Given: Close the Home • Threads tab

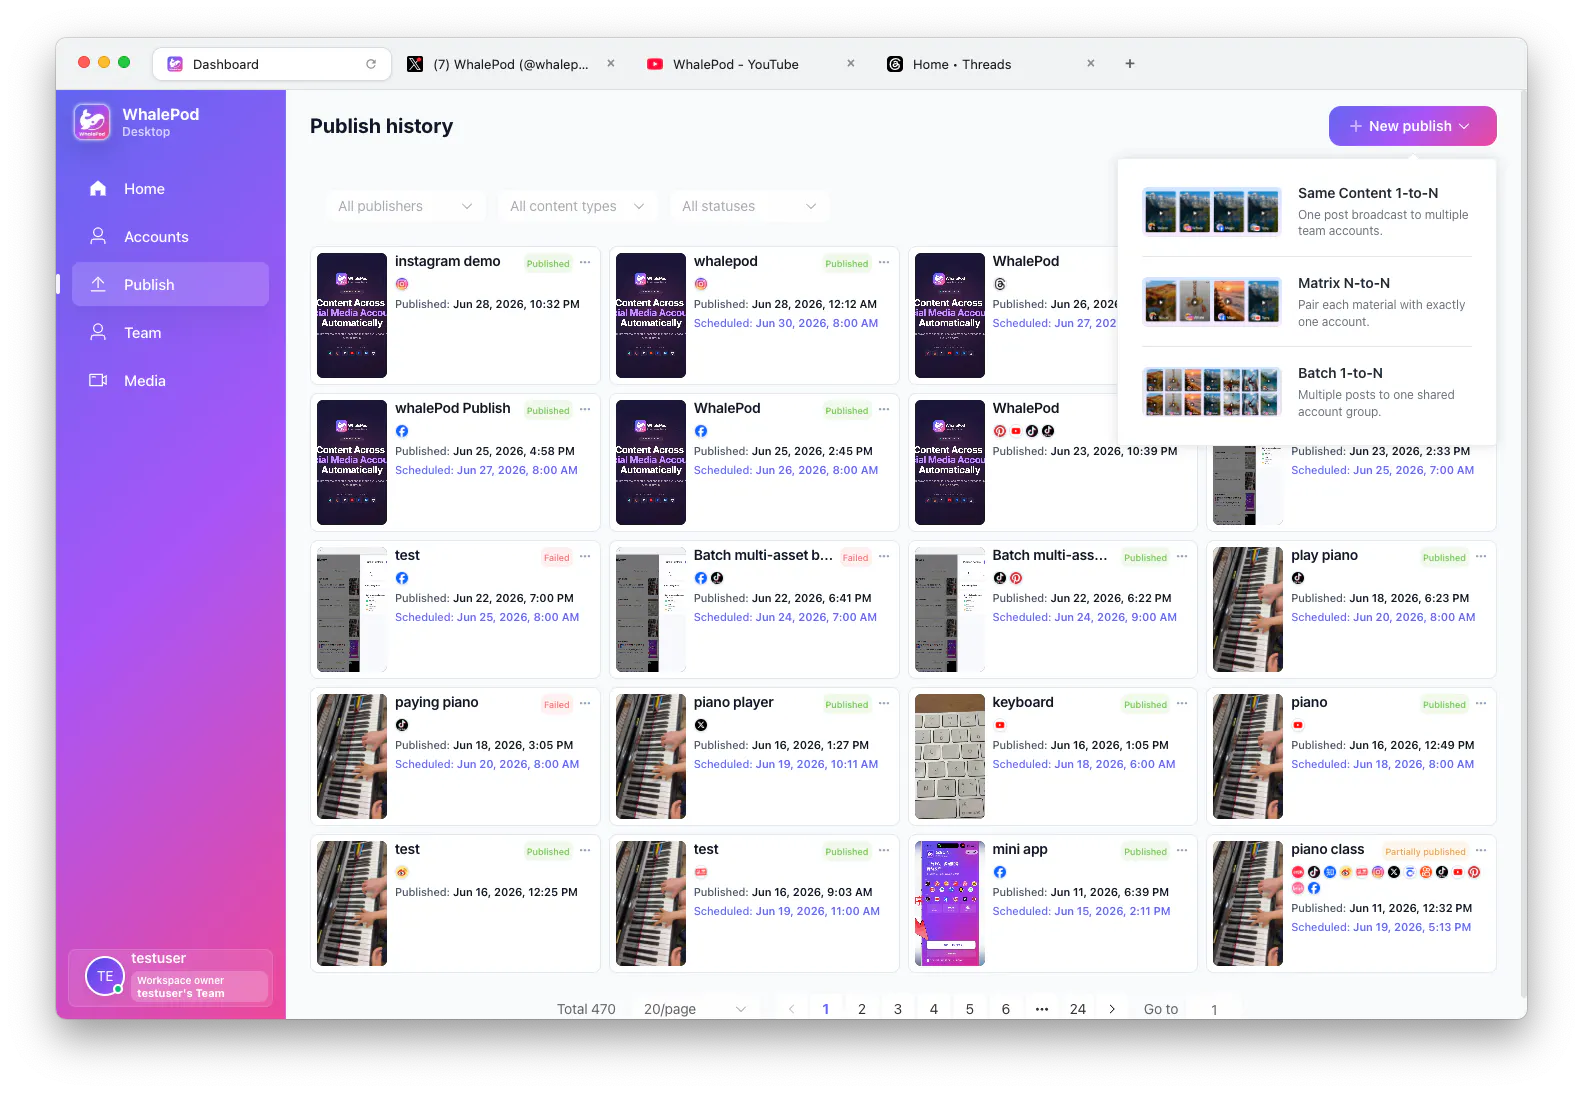Looking at the screenshot, I should pos(1091,63).
